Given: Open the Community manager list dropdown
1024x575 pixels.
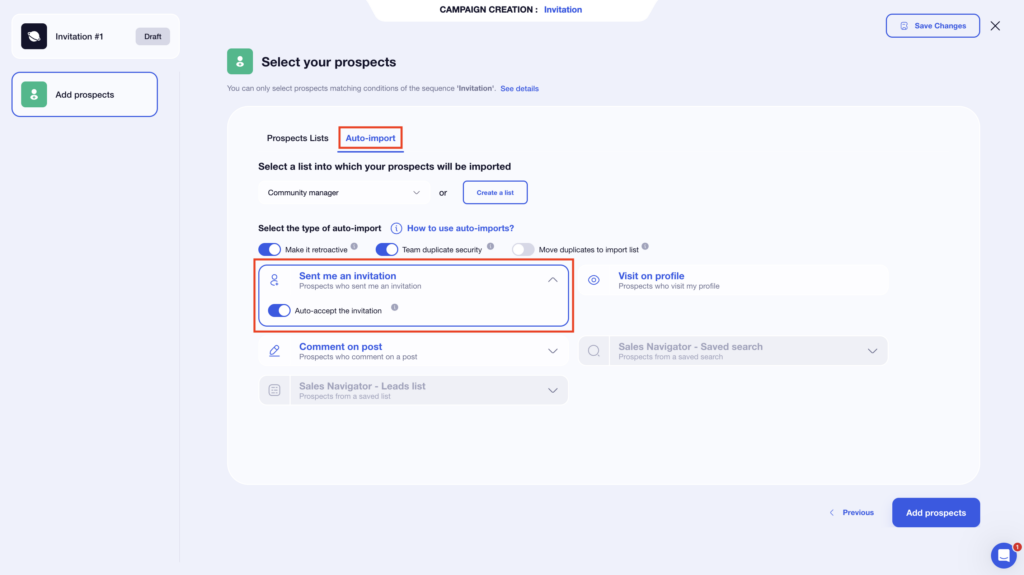Looking at the screenshot, I should 344,193.
